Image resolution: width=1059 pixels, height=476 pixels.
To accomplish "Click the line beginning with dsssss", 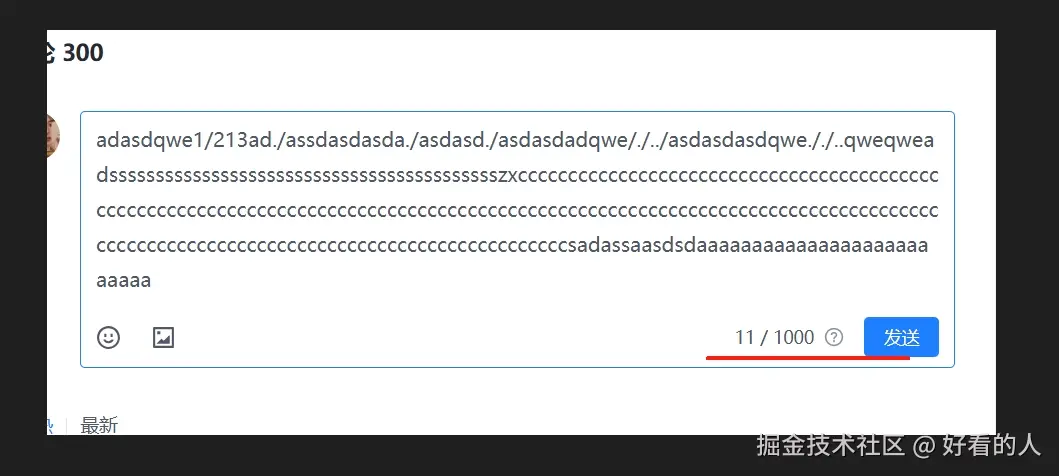I will point(517,176).
